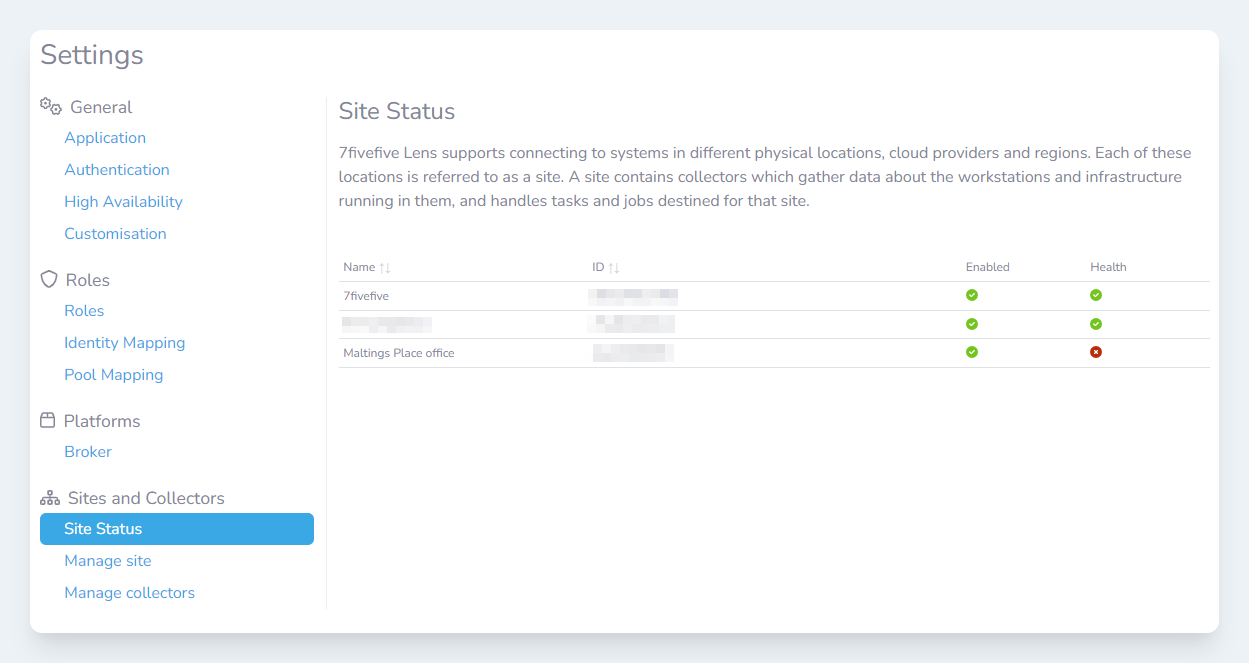Open High Availability settings

[x=123, y=202]
